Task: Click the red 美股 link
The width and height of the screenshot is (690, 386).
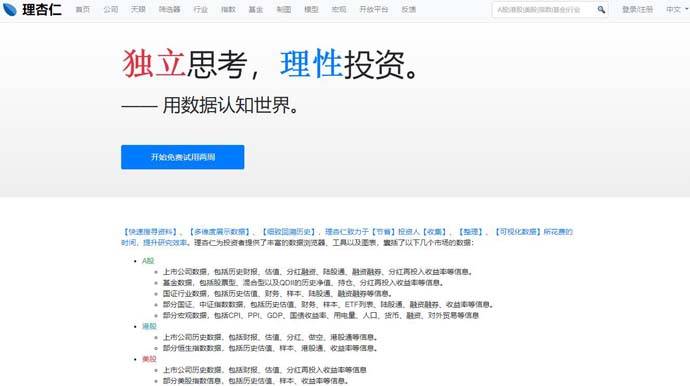Action: [x=149, y=359]
